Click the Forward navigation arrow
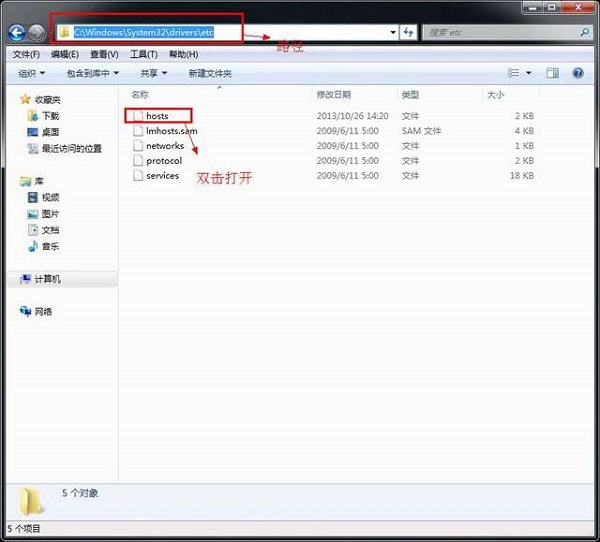The width and height of the screenshot is (600, 542). 37,33
